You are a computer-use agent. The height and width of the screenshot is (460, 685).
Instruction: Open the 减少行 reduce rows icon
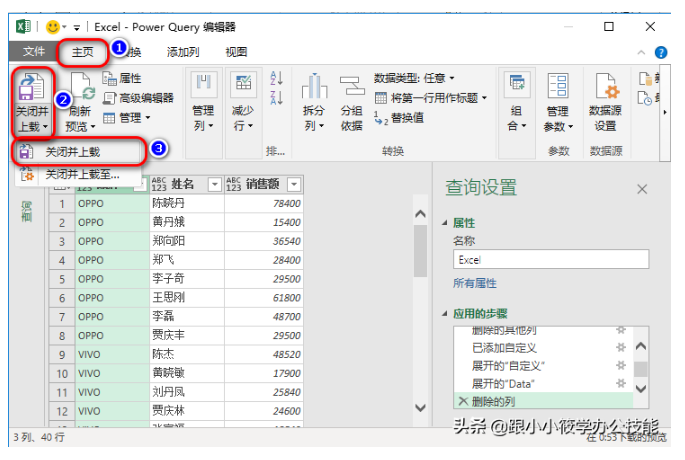click(x=243, y=83)
